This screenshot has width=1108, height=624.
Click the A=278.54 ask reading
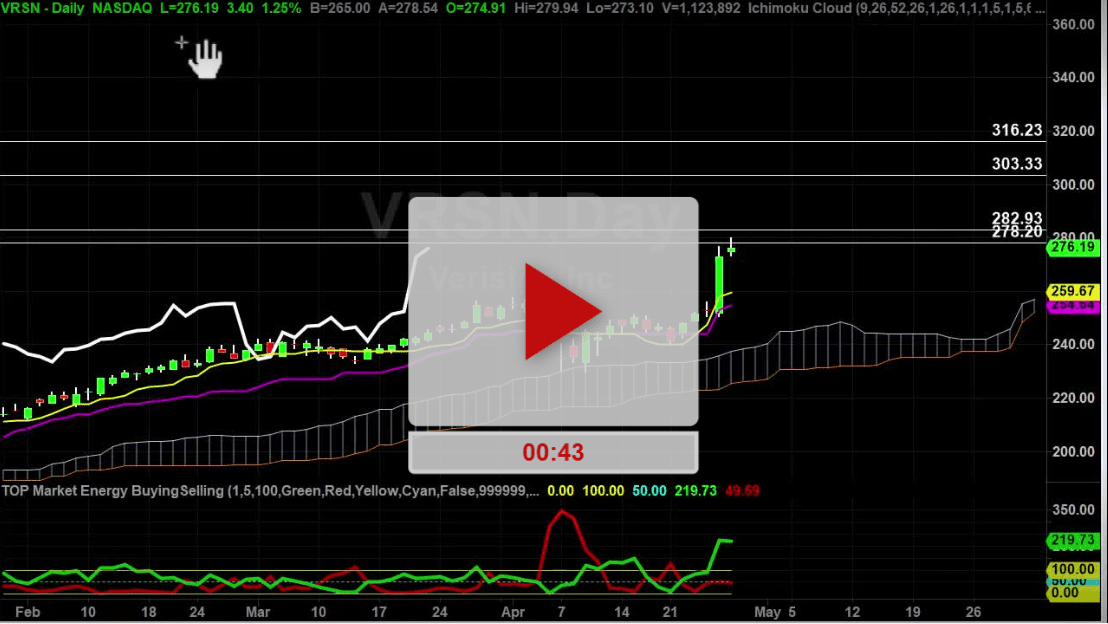click(x=408, y=8)
